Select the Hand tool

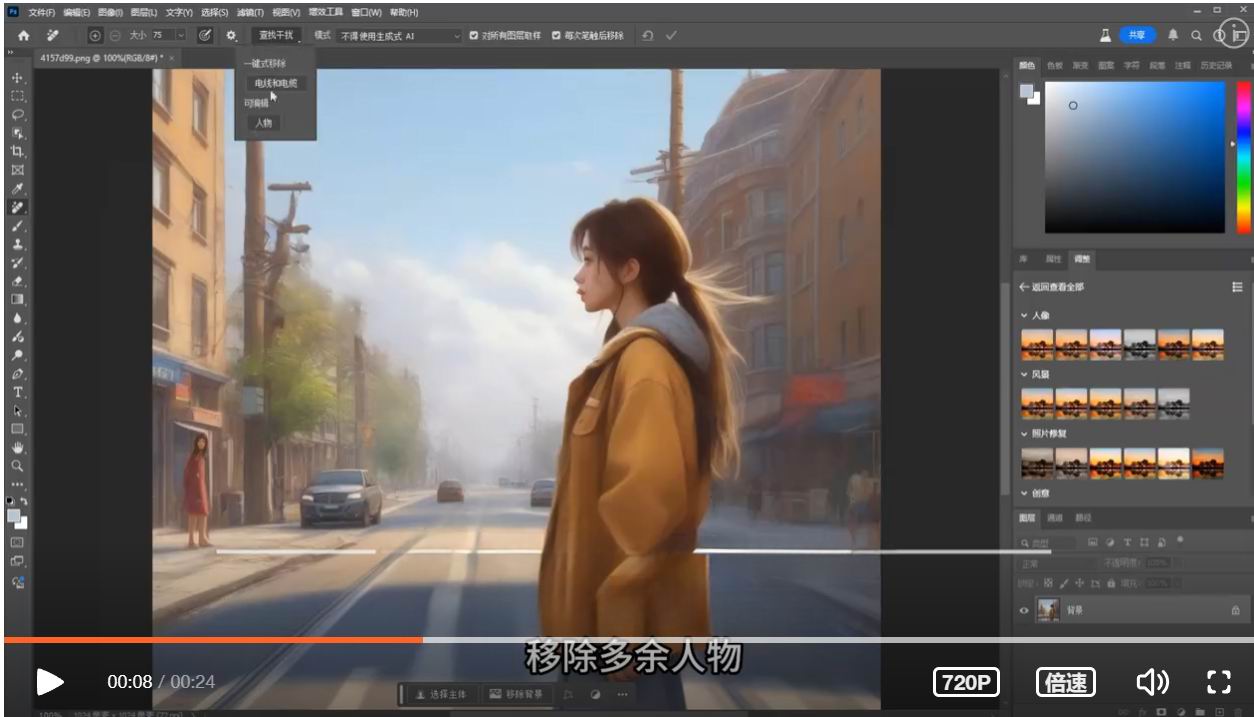[x=17, y=447]
